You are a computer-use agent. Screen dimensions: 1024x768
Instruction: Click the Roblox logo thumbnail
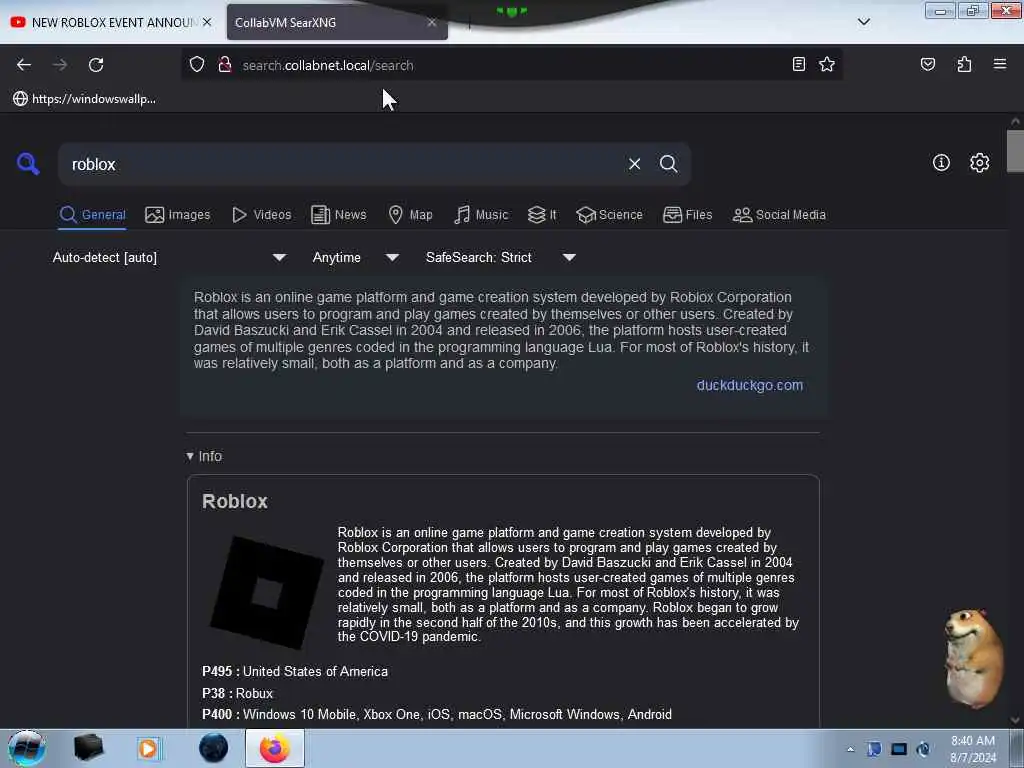pyautogui.click(x=266, y=592)
